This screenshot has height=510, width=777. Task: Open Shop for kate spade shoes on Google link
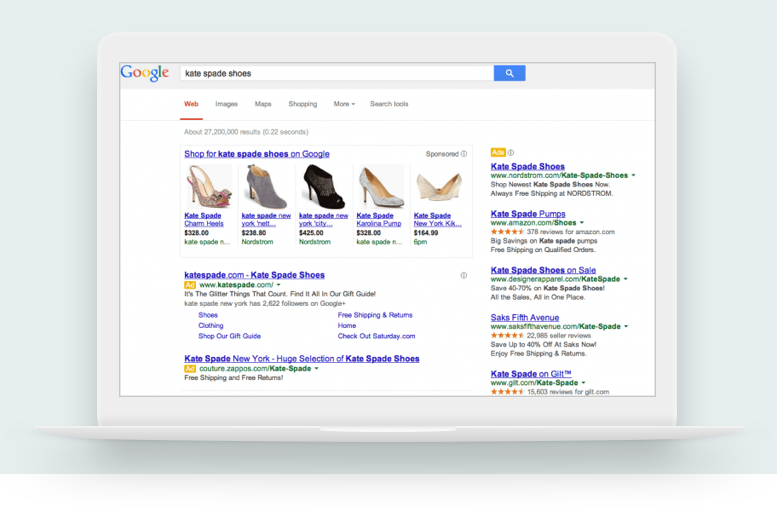coord(257,154)
